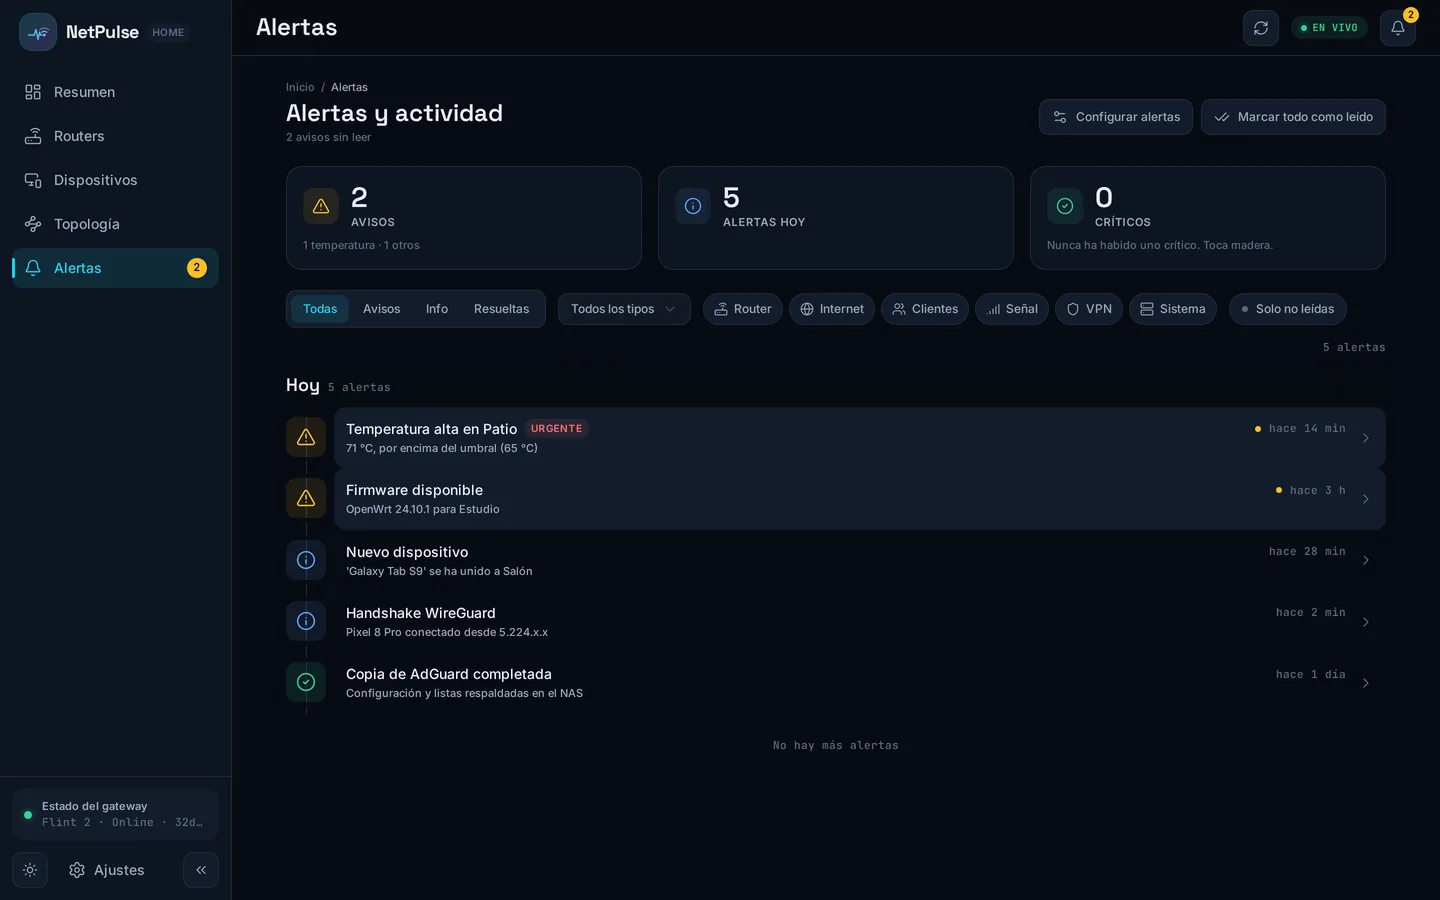Click check icon beside Copia de AdGuard

(306, 682)
